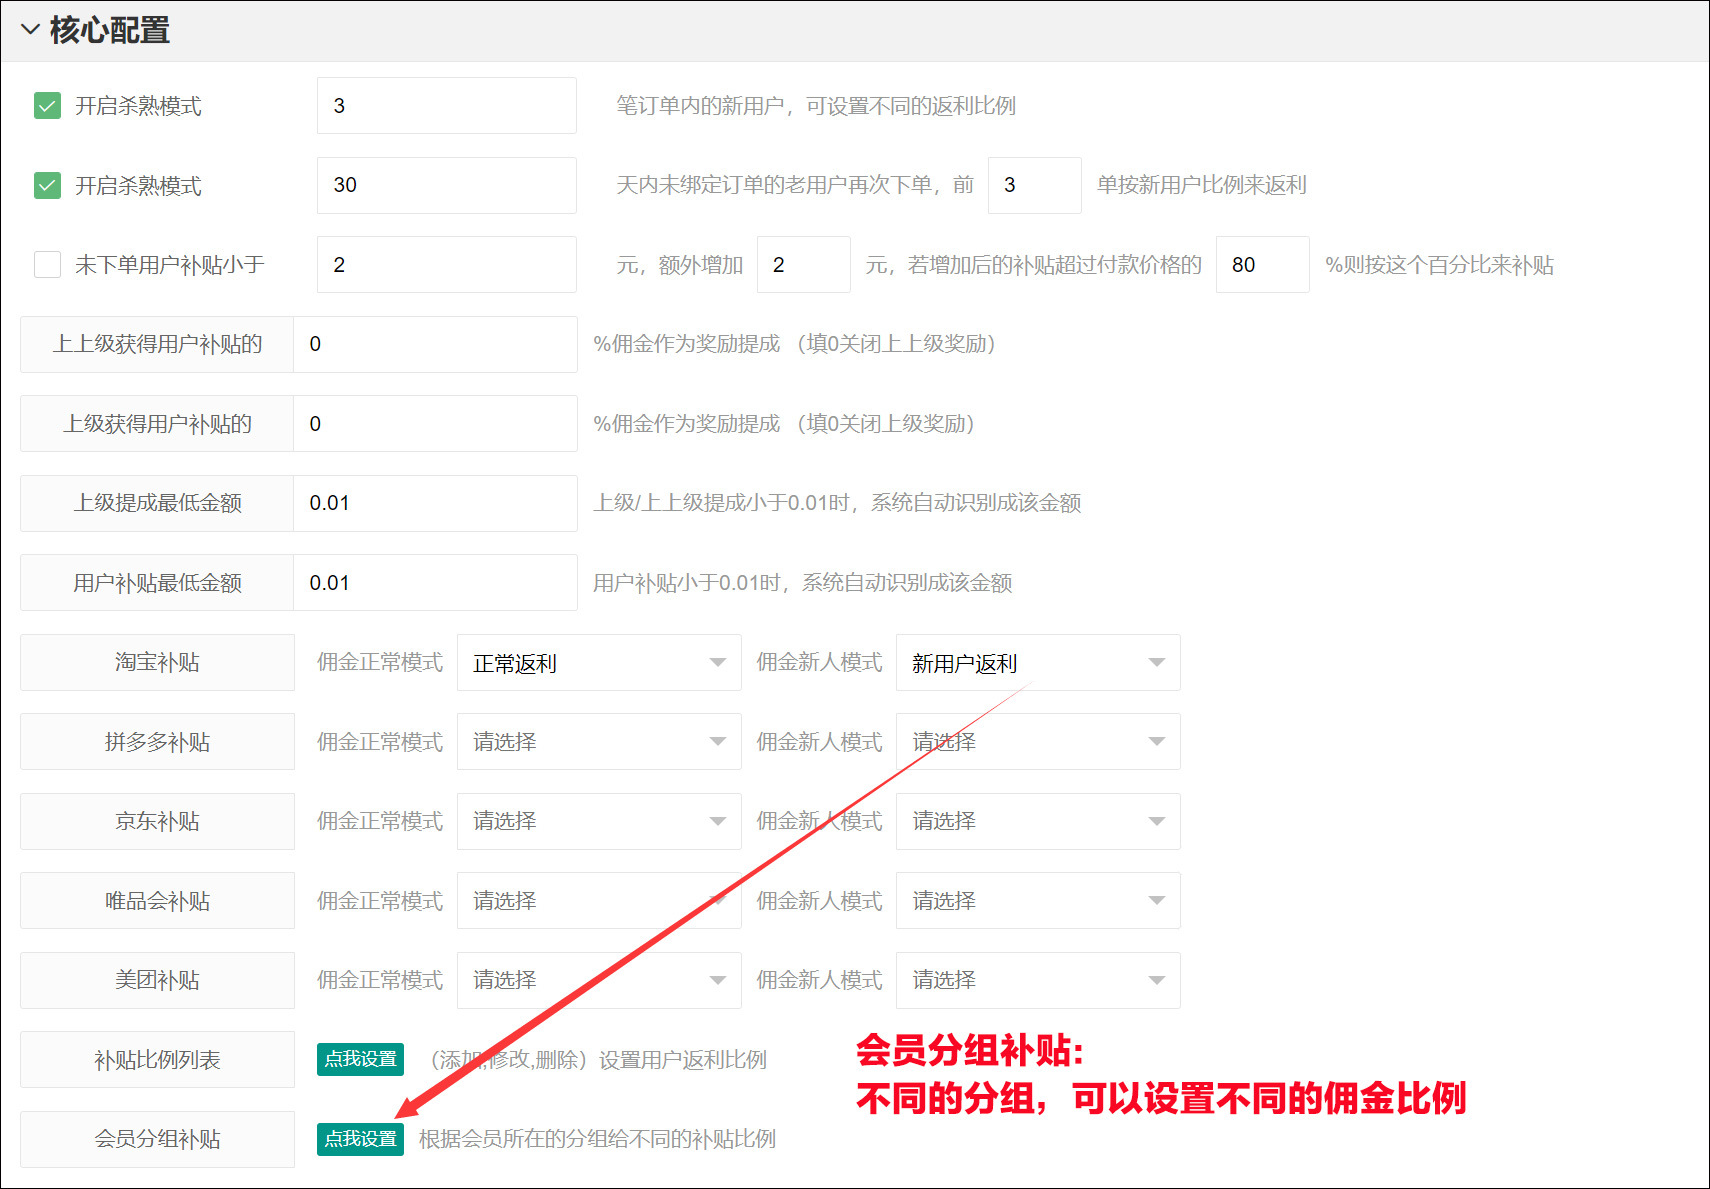Select the 用户补贴最低金额 input box
Image resolution: width=1710 pixels, height=1189 pixels.
click(x=435, y=582)
